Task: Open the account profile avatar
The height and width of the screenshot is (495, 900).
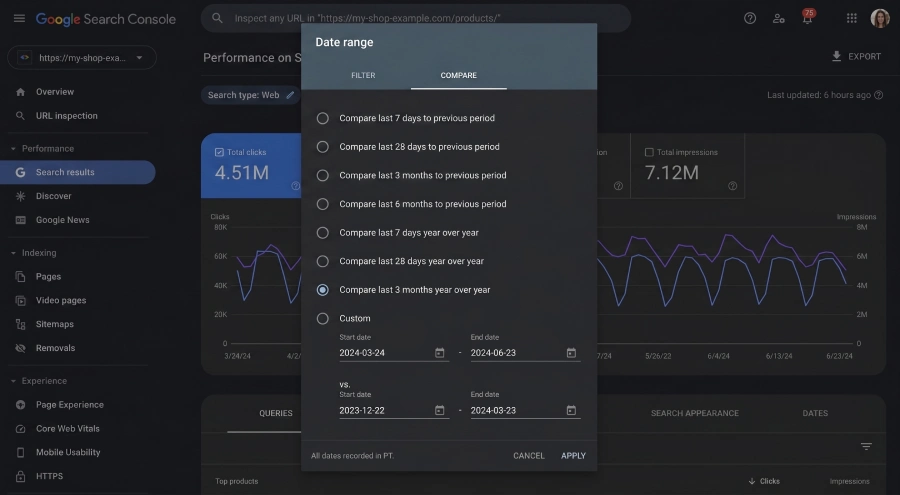Action: tap(880, 18)
